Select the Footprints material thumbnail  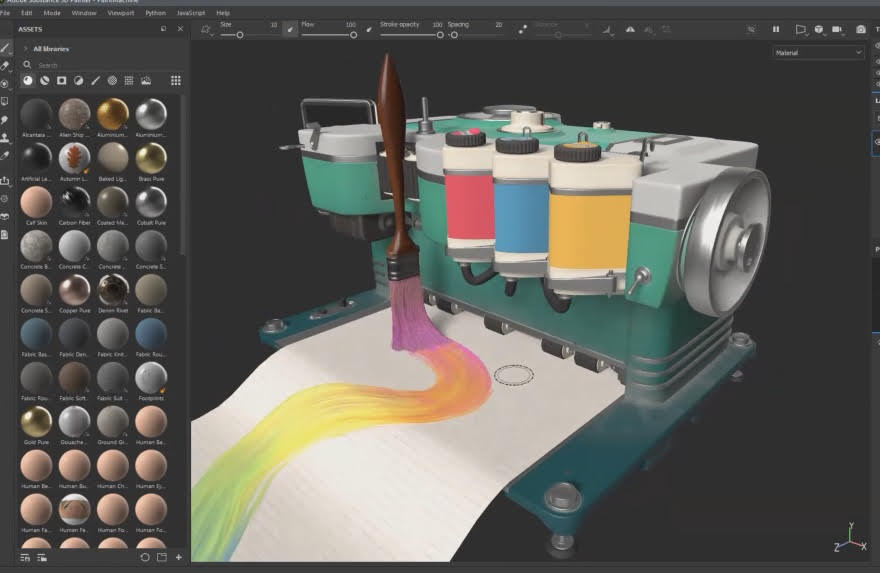coord(151,378)
